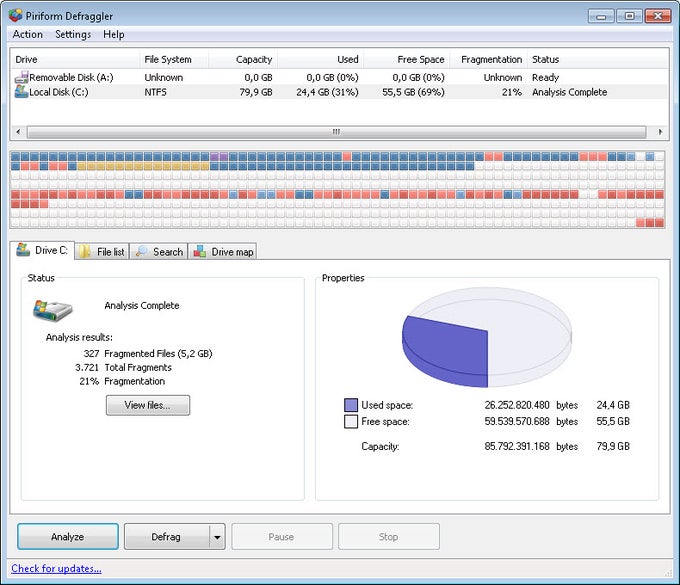Click the View files... button
The width and height of the screenshot is (680, 585).
tap(148, 405)
